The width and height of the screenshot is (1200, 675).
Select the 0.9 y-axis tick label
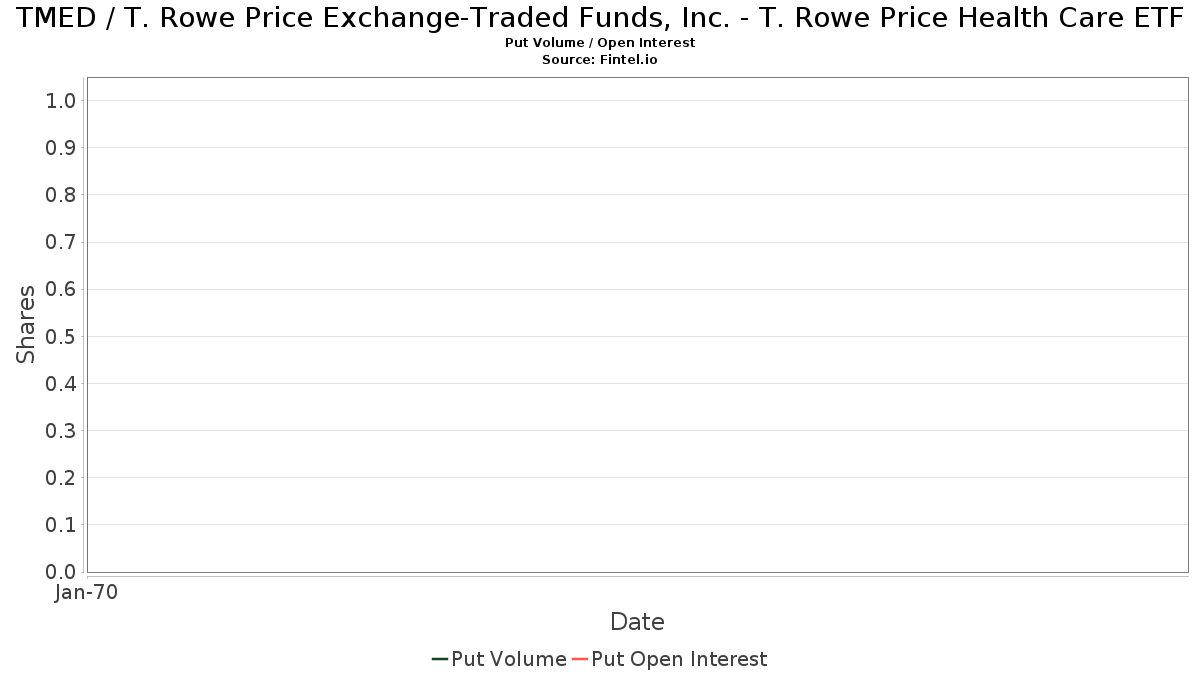pyautogui.click(x=61, y=148)
